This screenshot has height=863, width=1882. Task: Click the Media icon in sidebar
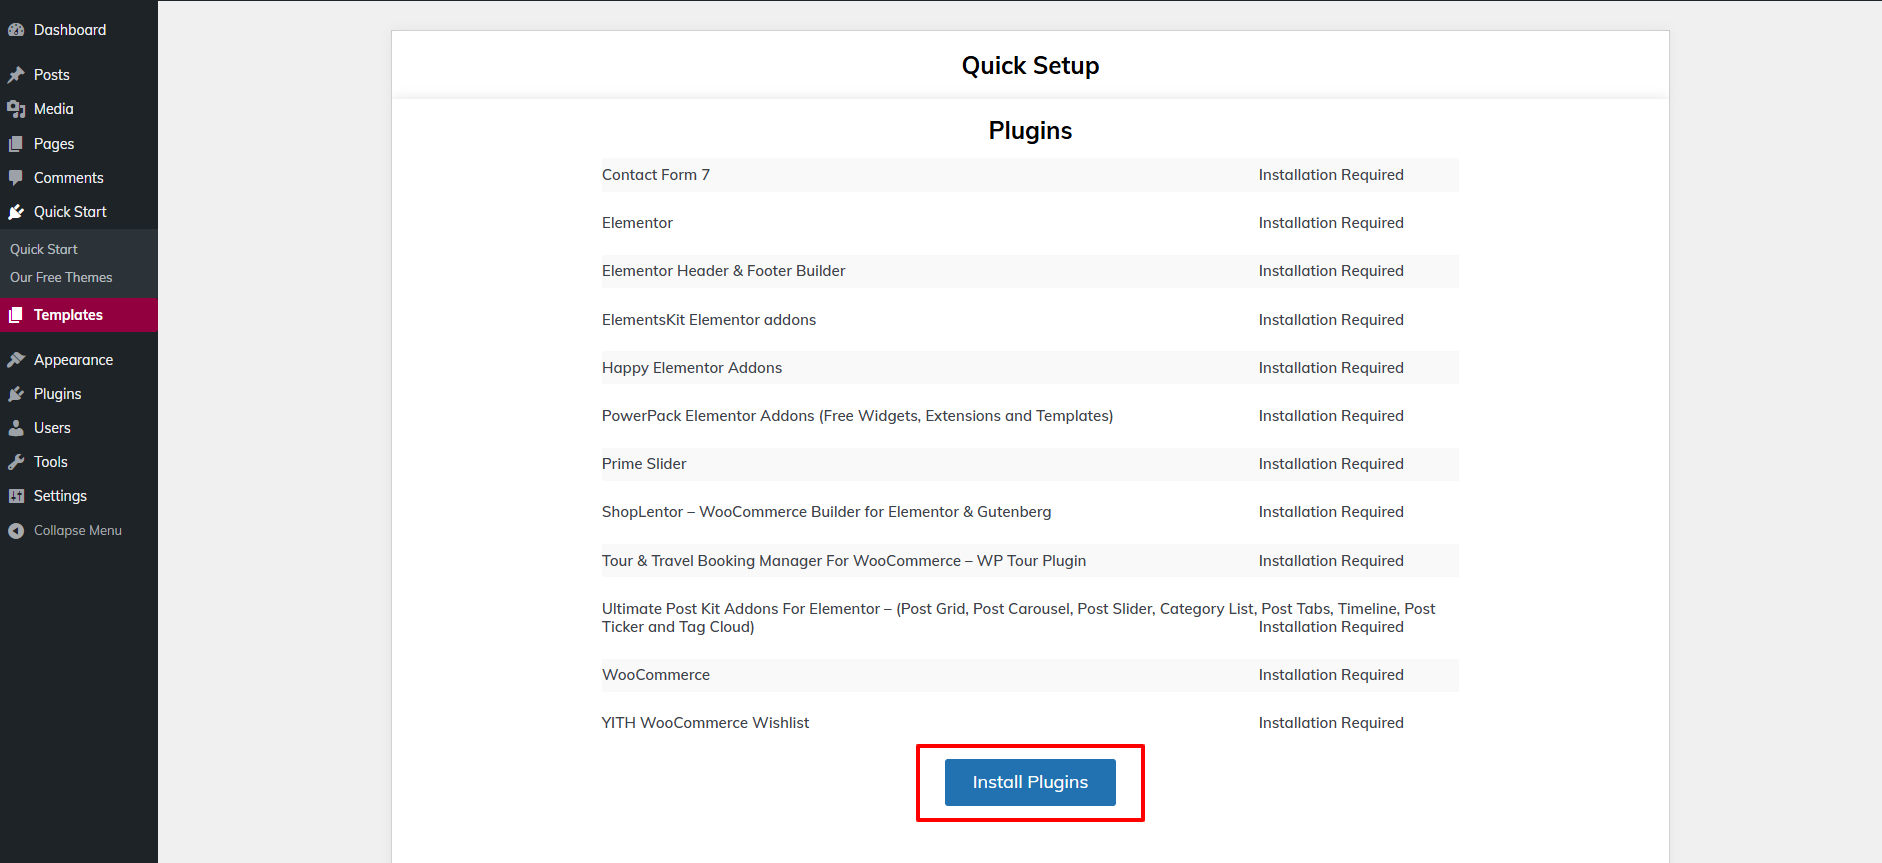point(16,109)
